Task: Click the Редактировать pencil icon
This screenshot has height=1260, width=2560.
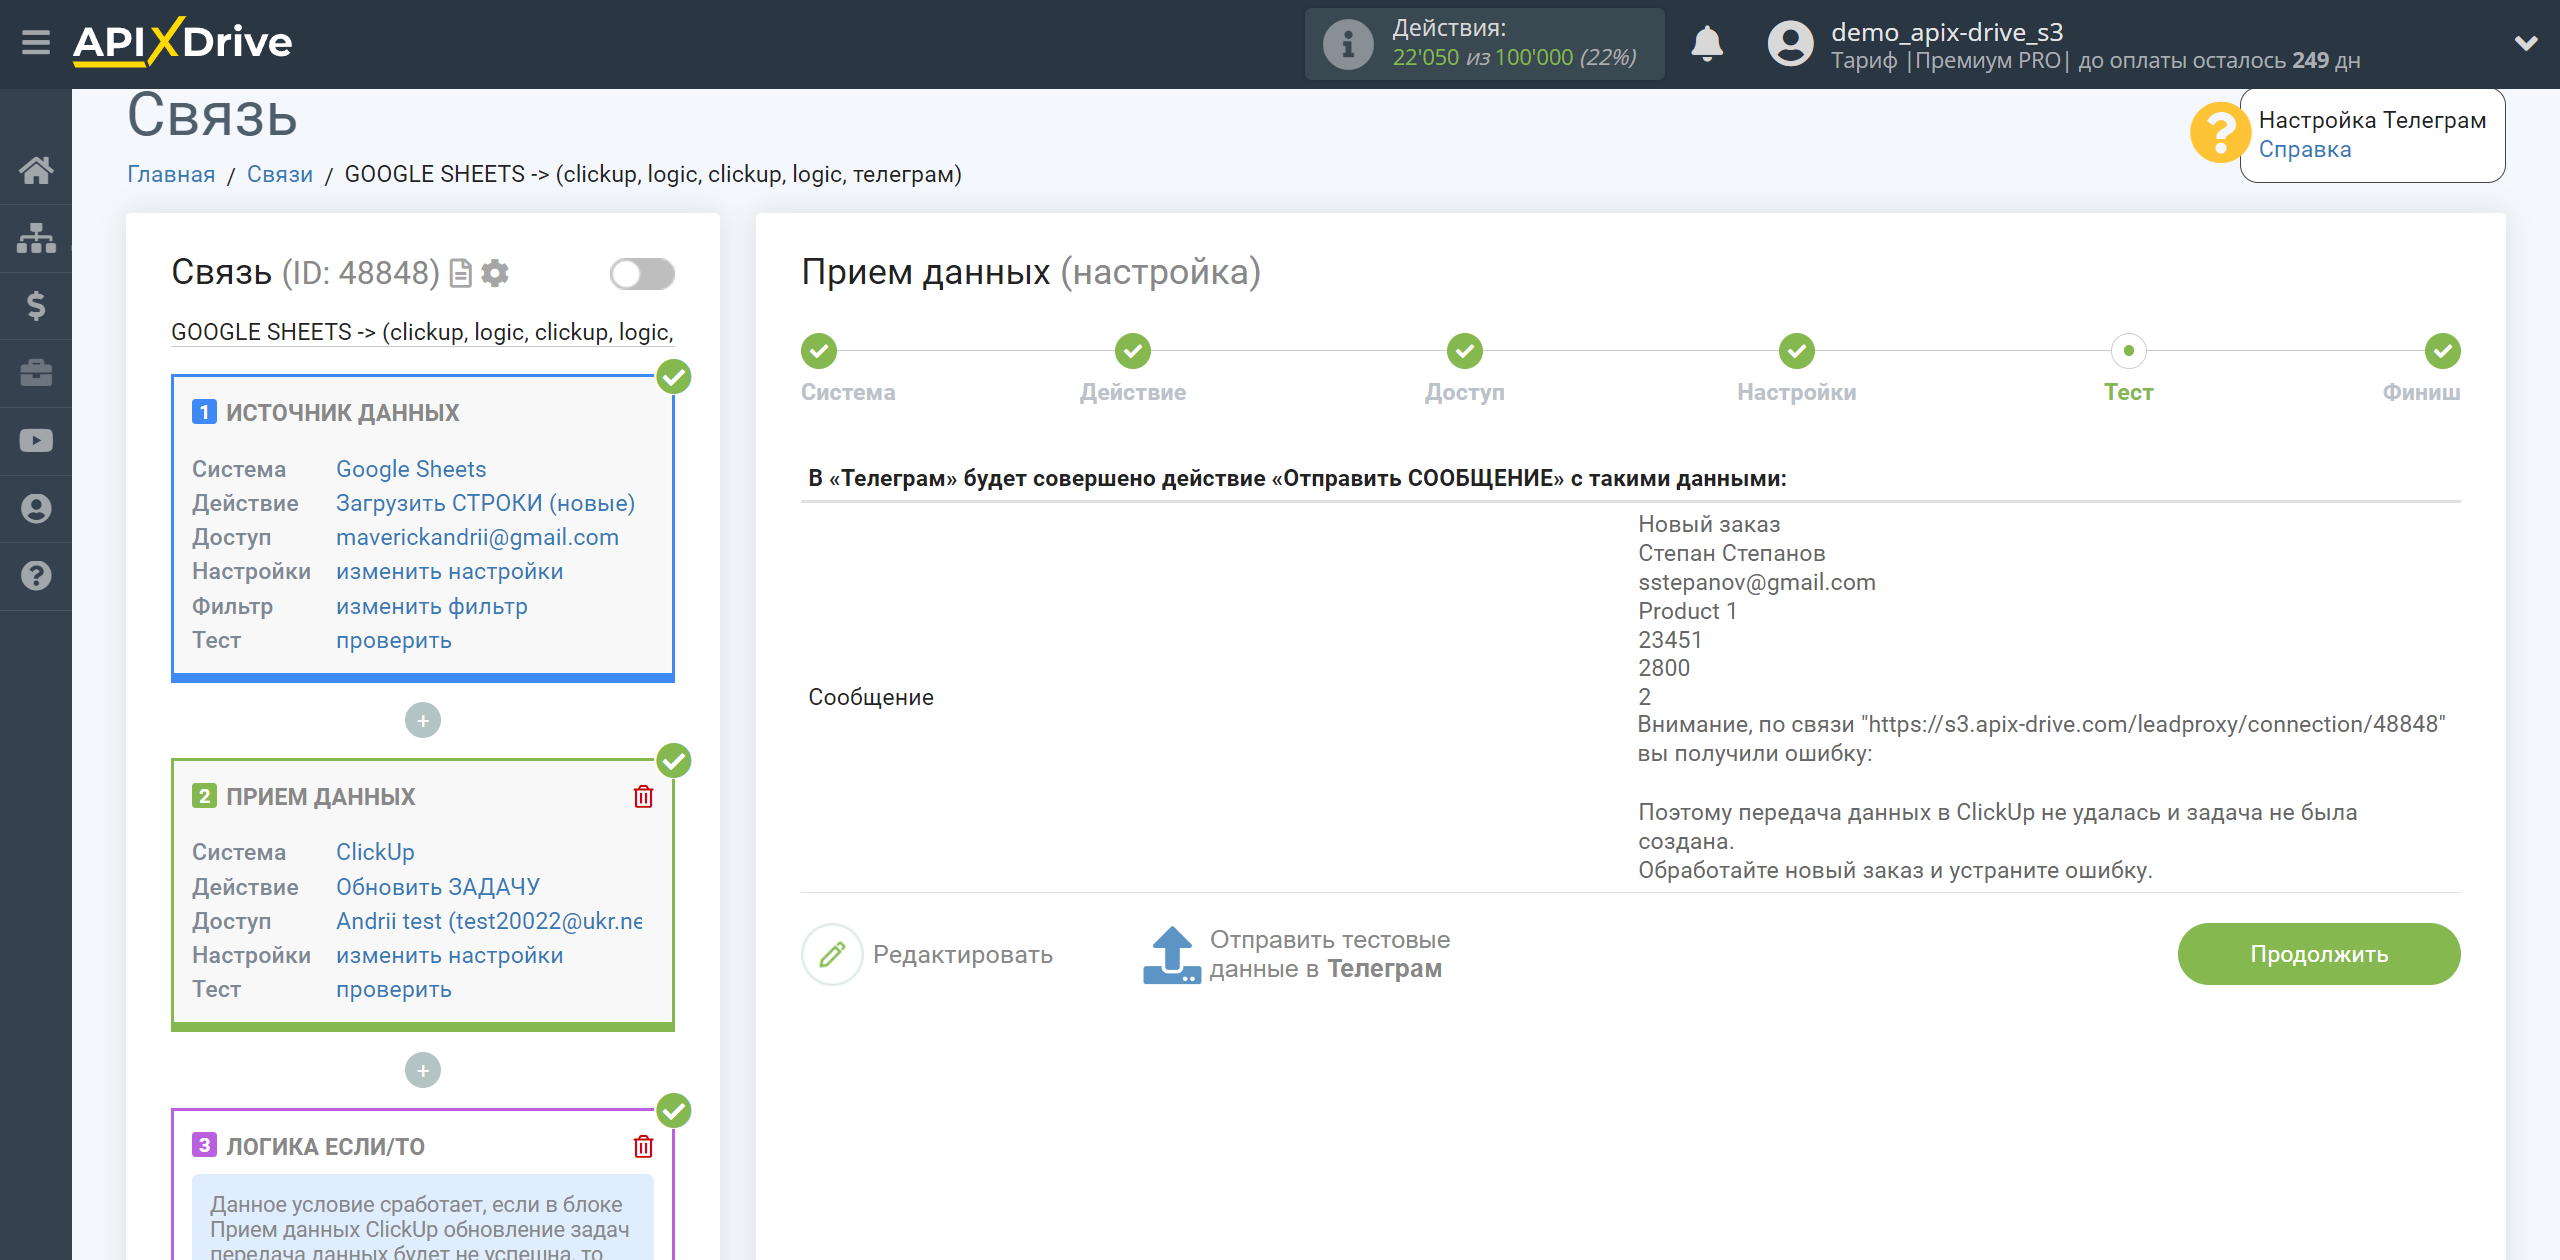Action: [832, 955]
